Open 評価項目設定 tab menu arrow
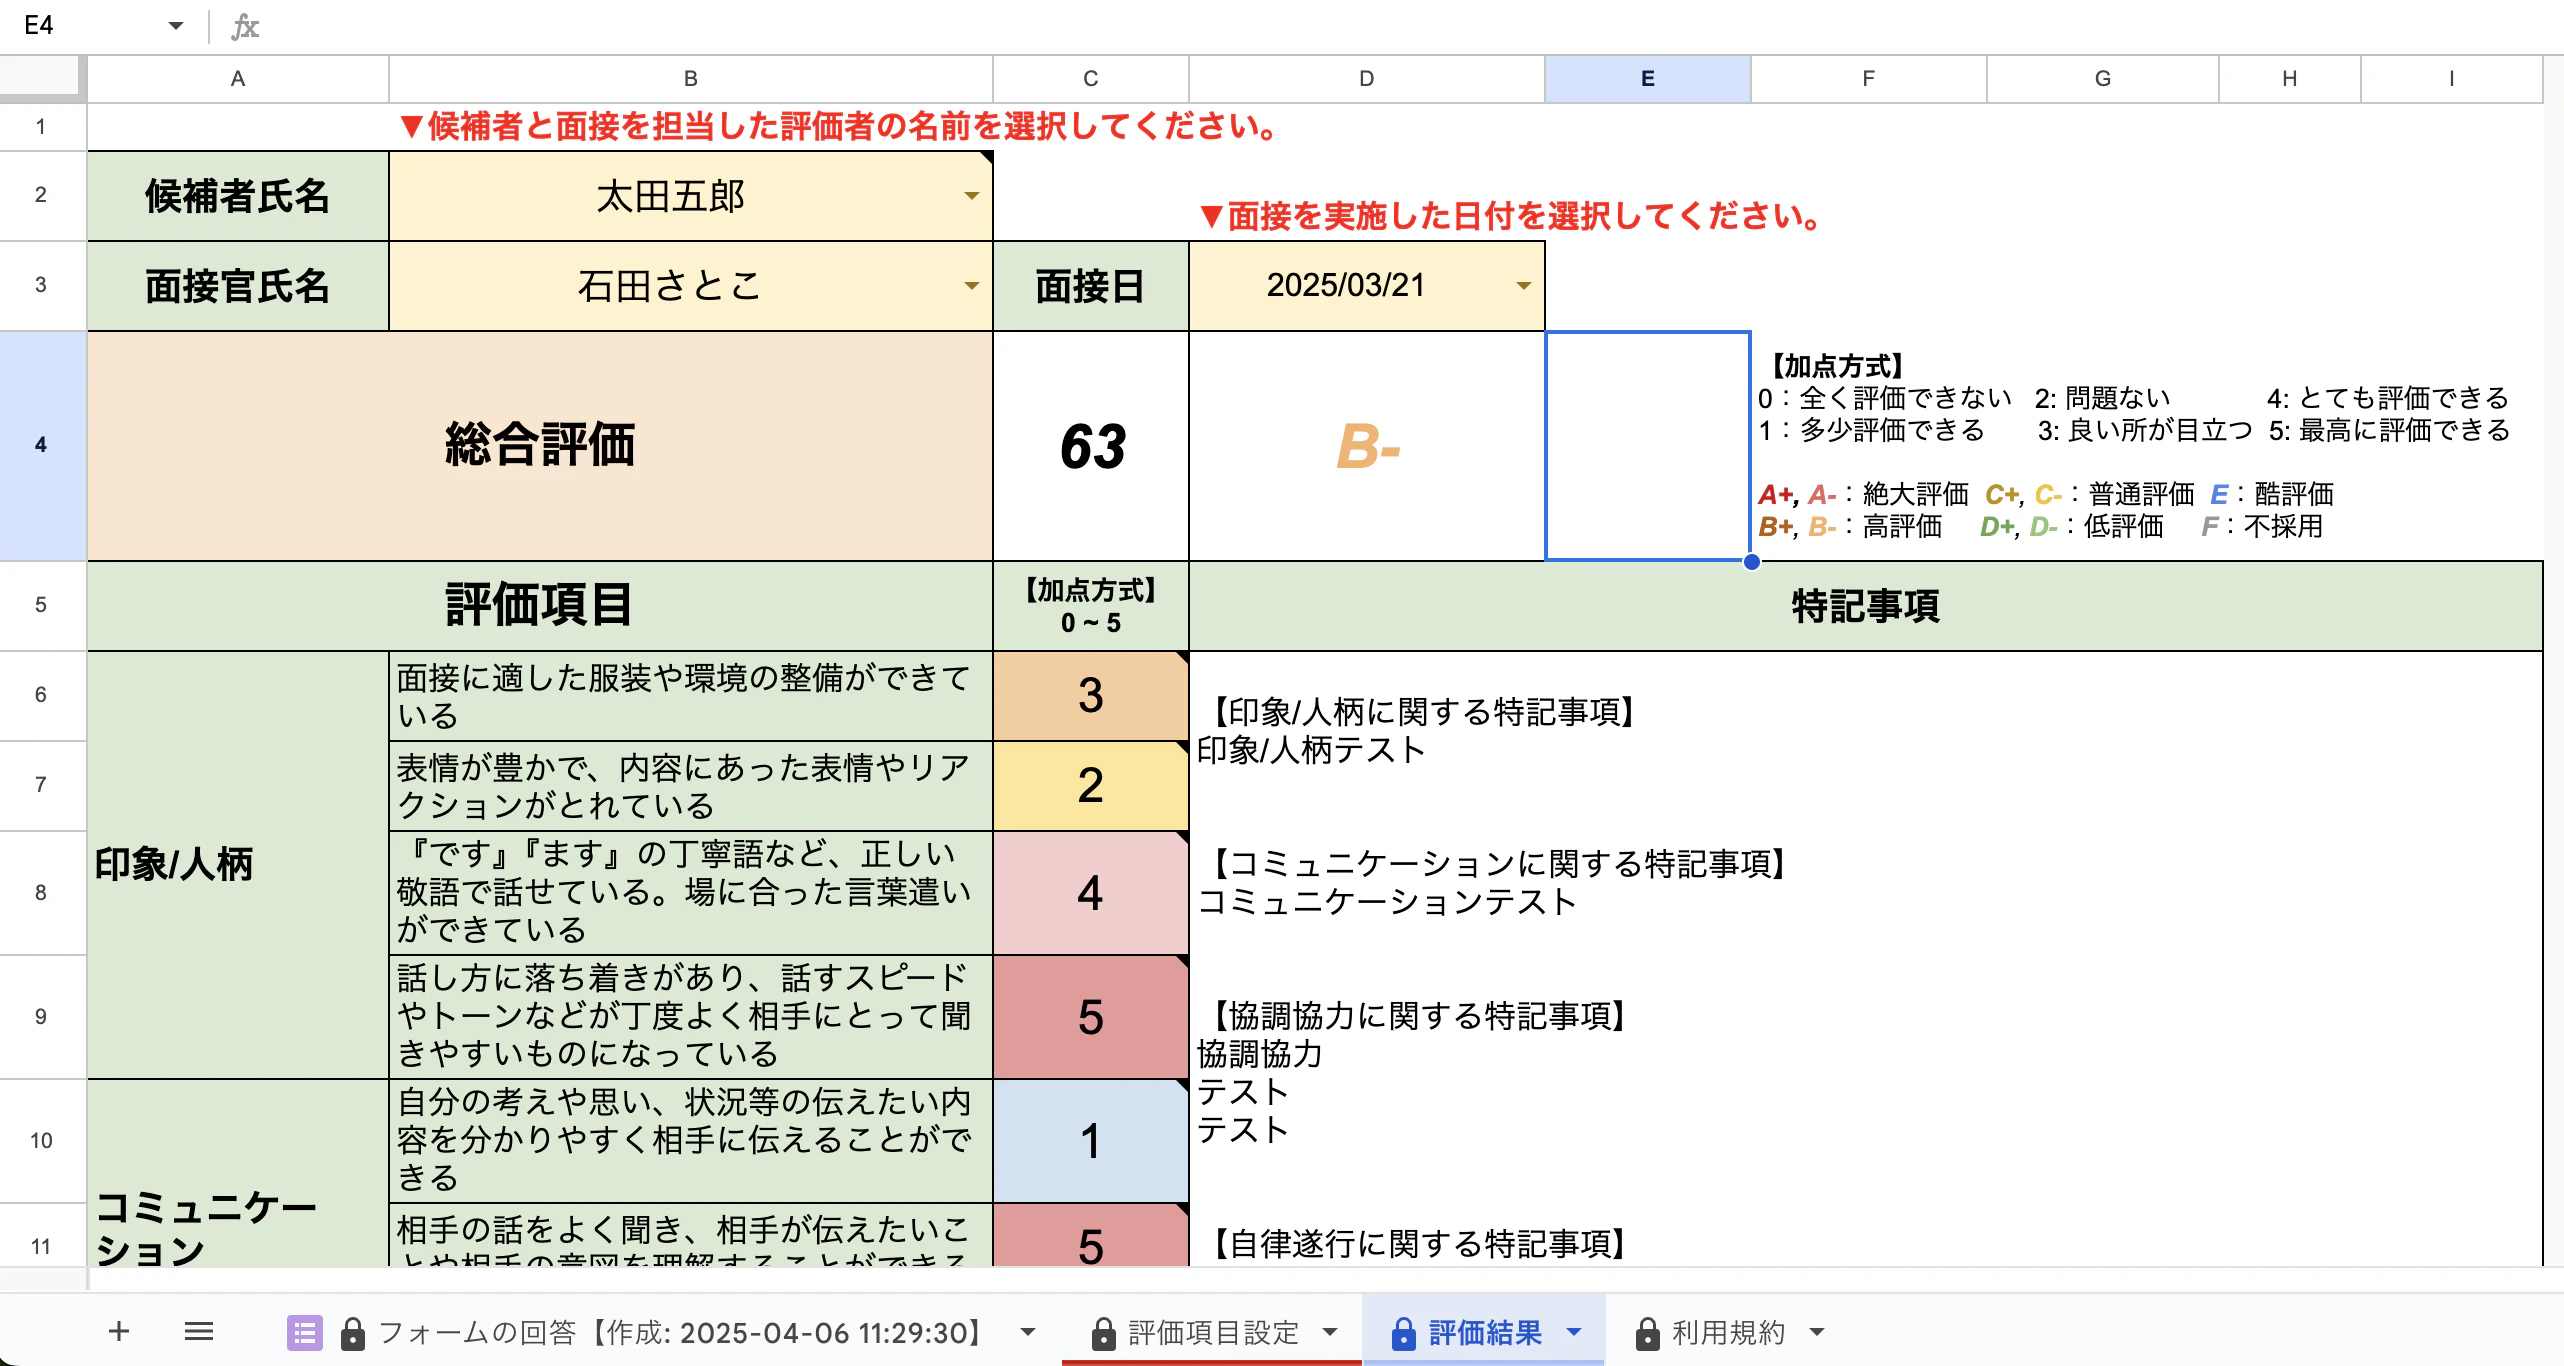This screenshot has width=2564, height=1366. coord(1330,1332)
